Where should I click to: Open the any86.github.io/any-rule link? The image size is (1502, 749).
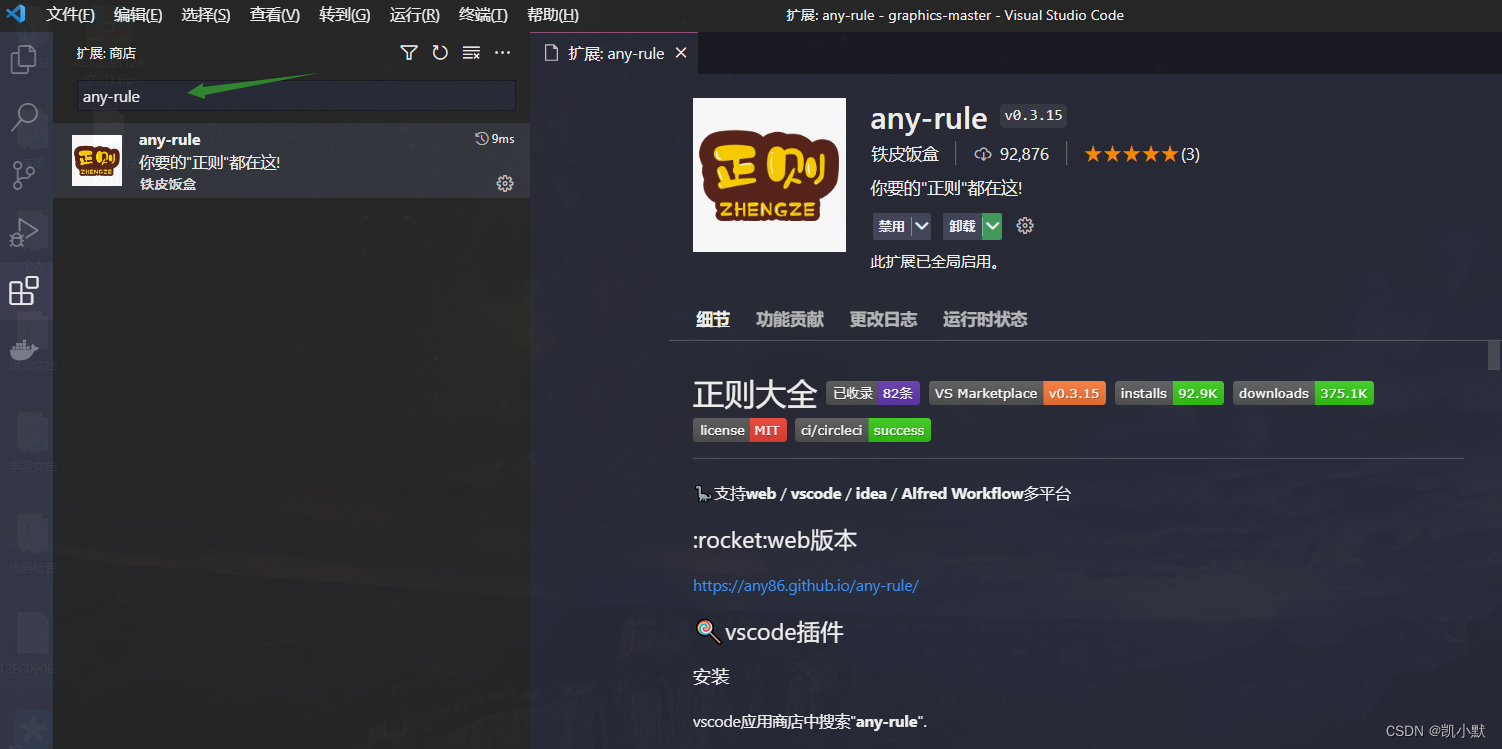[806, 586]
